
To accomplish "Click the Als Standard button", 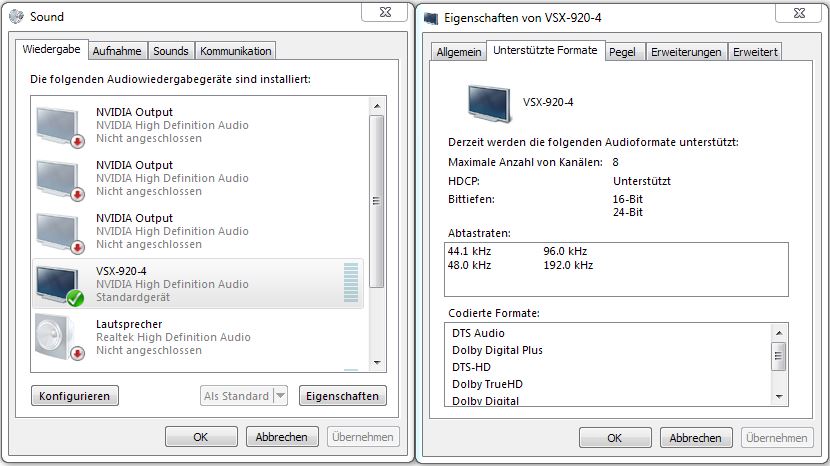I will pos(237,396).
